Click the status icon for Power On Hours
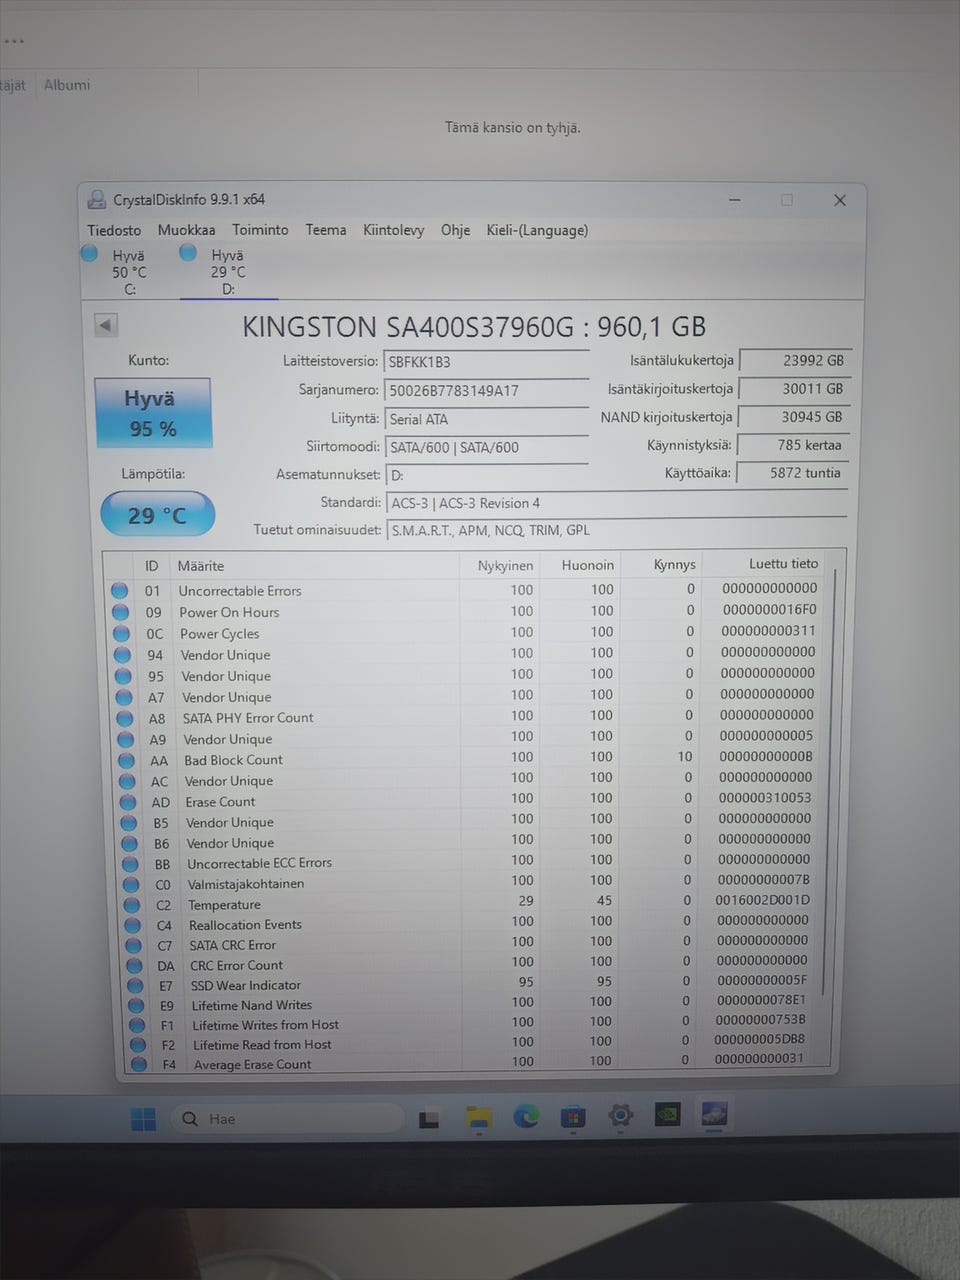This screenshot has height=1280, width=960. click(x=121, y=612)
